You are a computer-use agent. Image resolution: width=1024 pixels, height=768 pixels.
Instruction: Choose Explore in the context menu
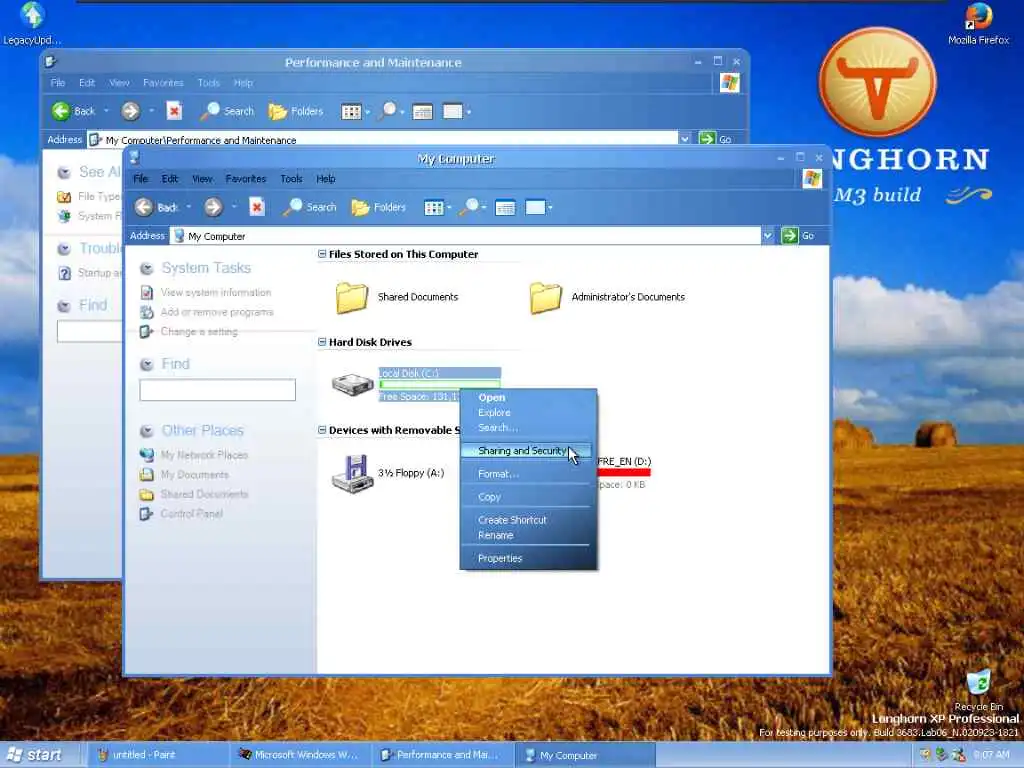[x=528, y=412]
